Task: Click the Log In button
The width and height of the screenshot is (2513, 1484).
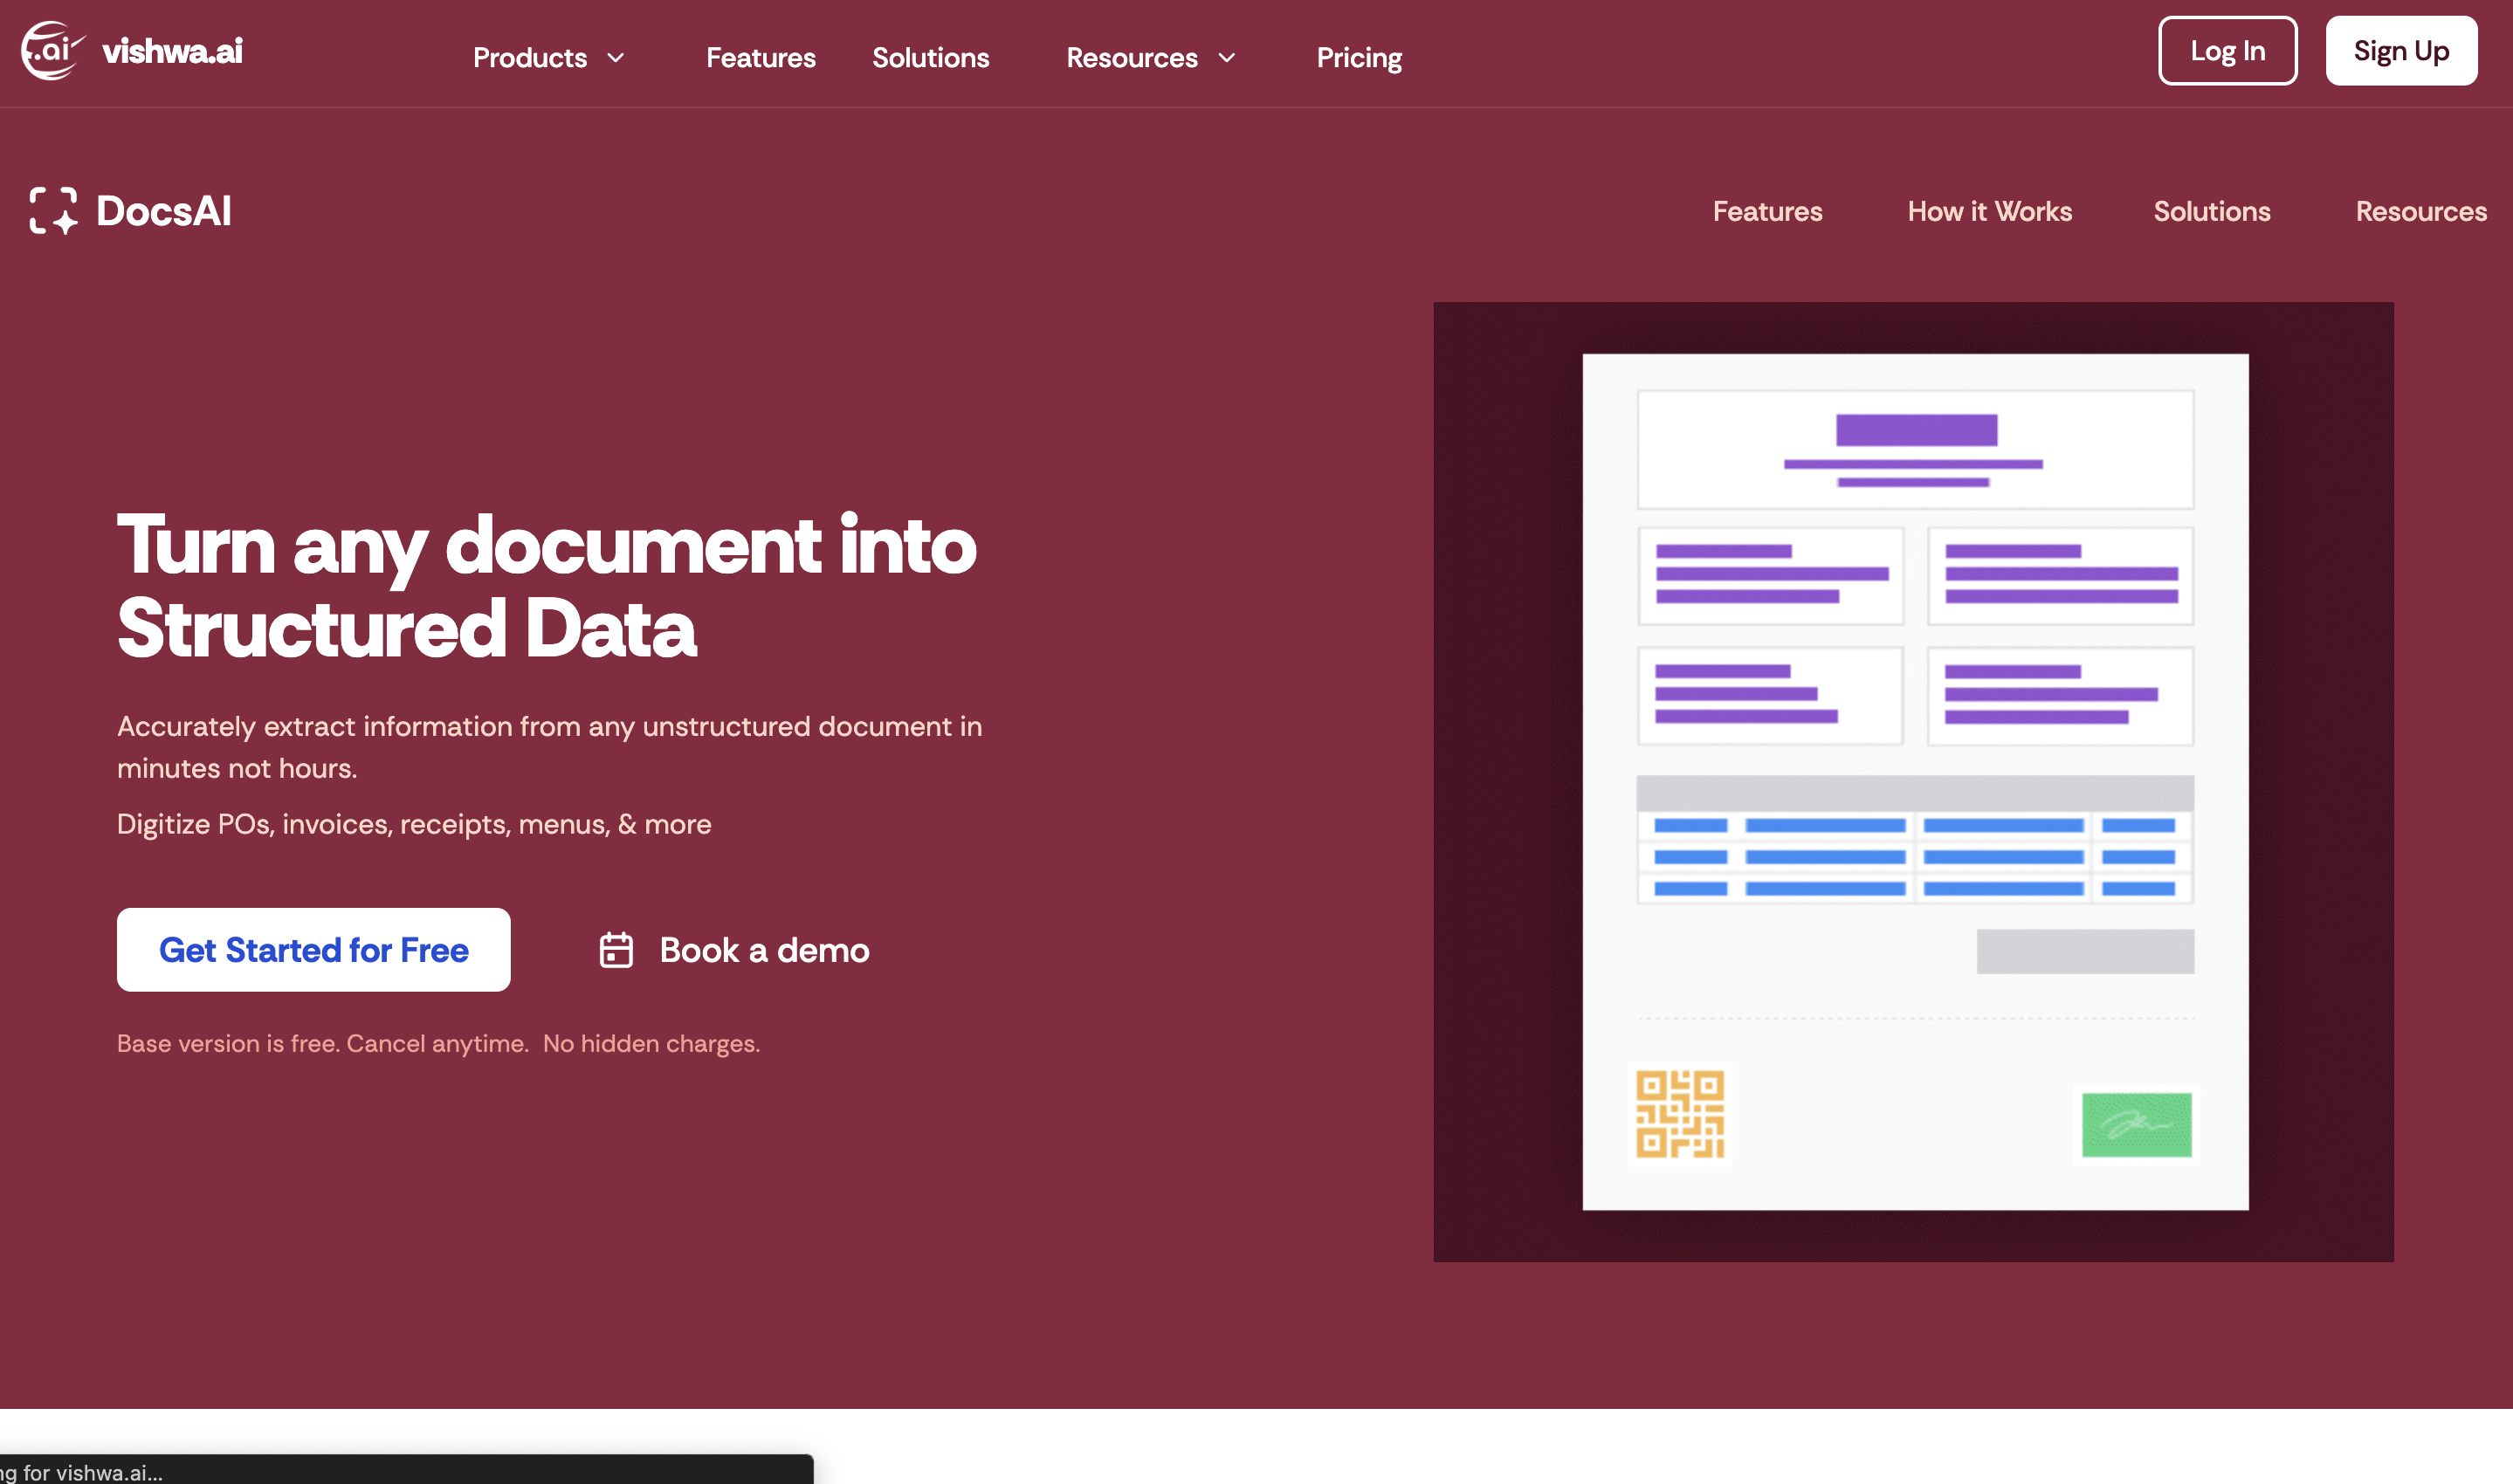Action: (2228, 51)
